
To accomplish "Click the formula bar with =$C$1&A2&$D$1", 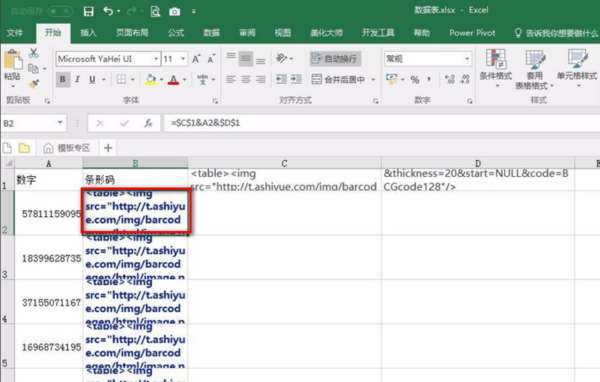I will coord(382,123).
